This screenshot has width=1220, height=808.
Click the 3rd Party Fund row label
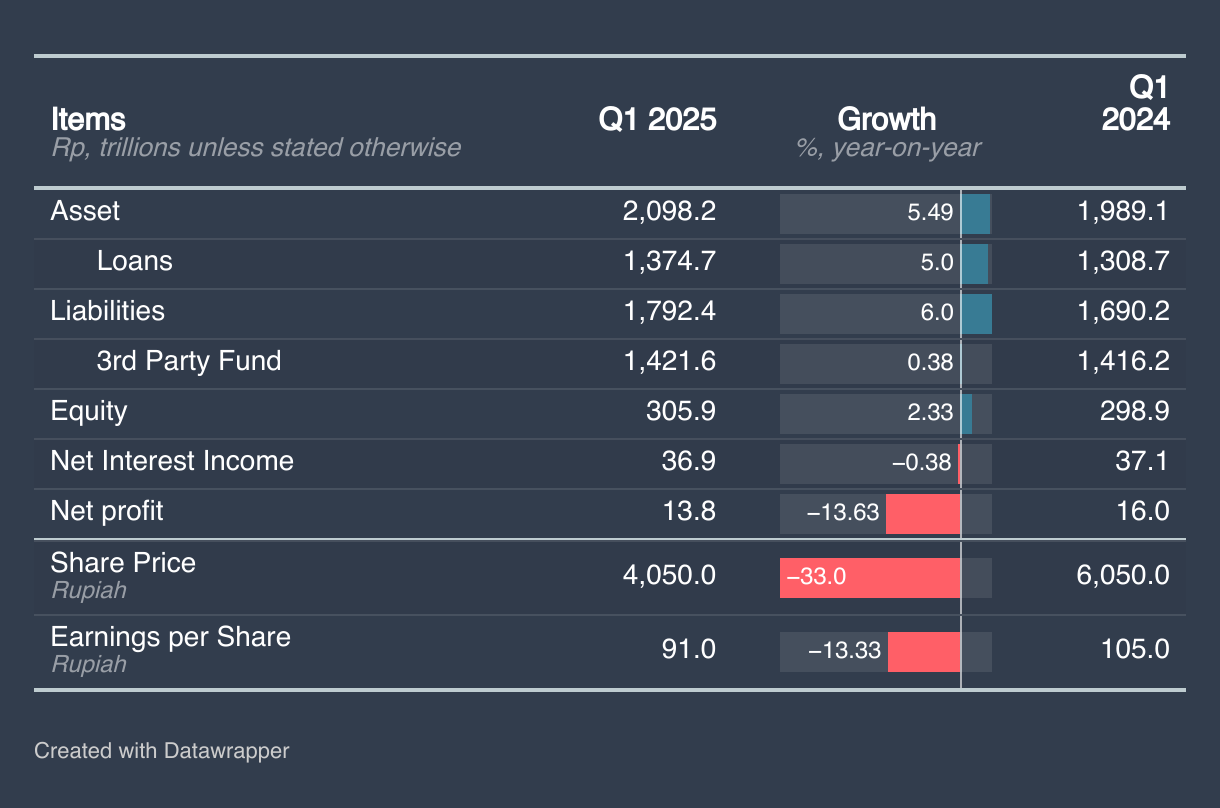pos(188,361)
